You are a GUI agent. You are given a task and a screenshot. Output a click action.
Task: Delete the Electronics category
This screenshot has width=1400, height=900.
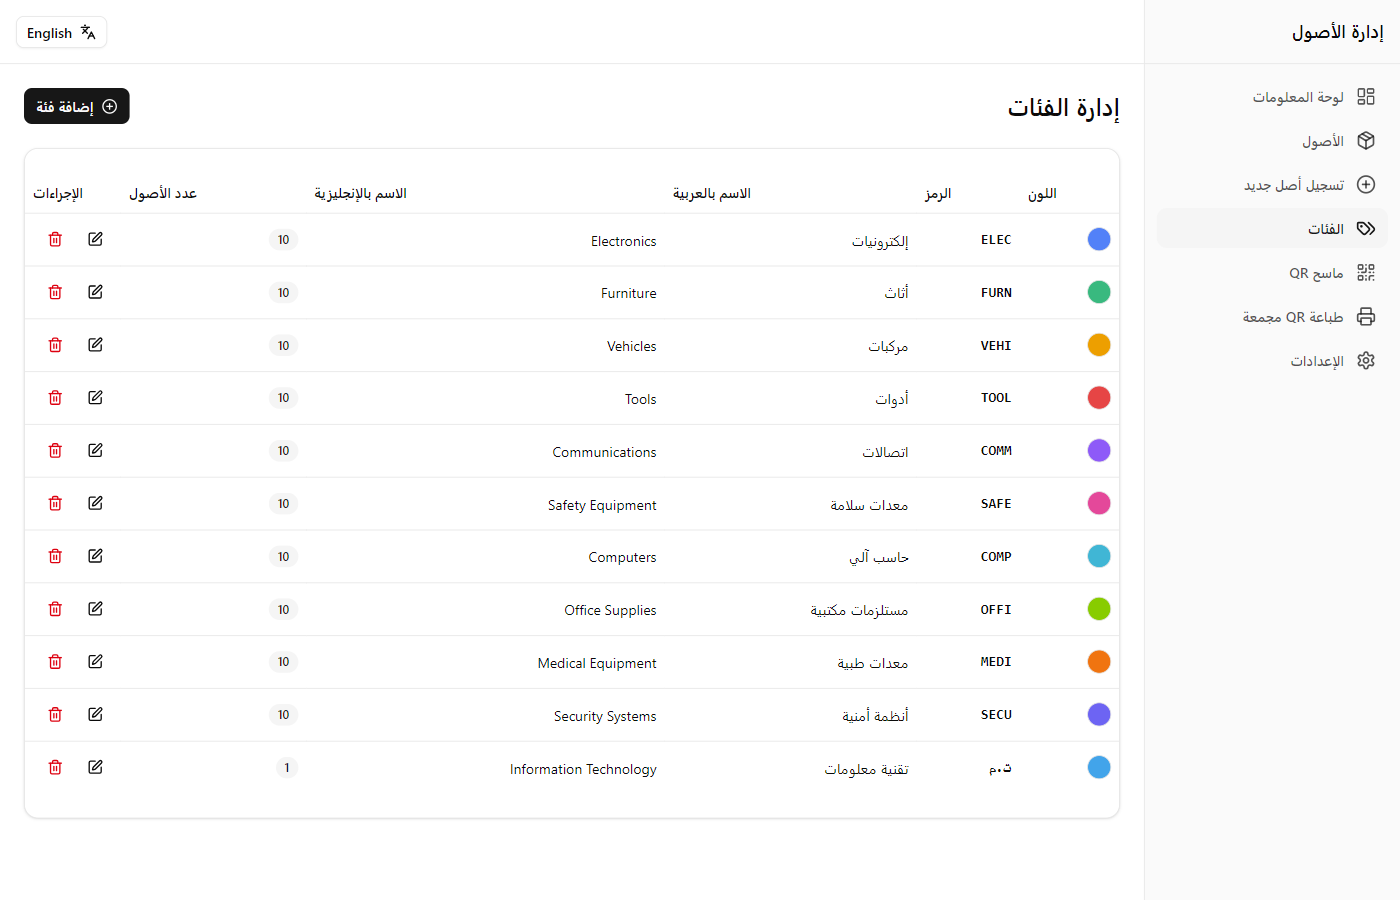(x=55, y=239)
